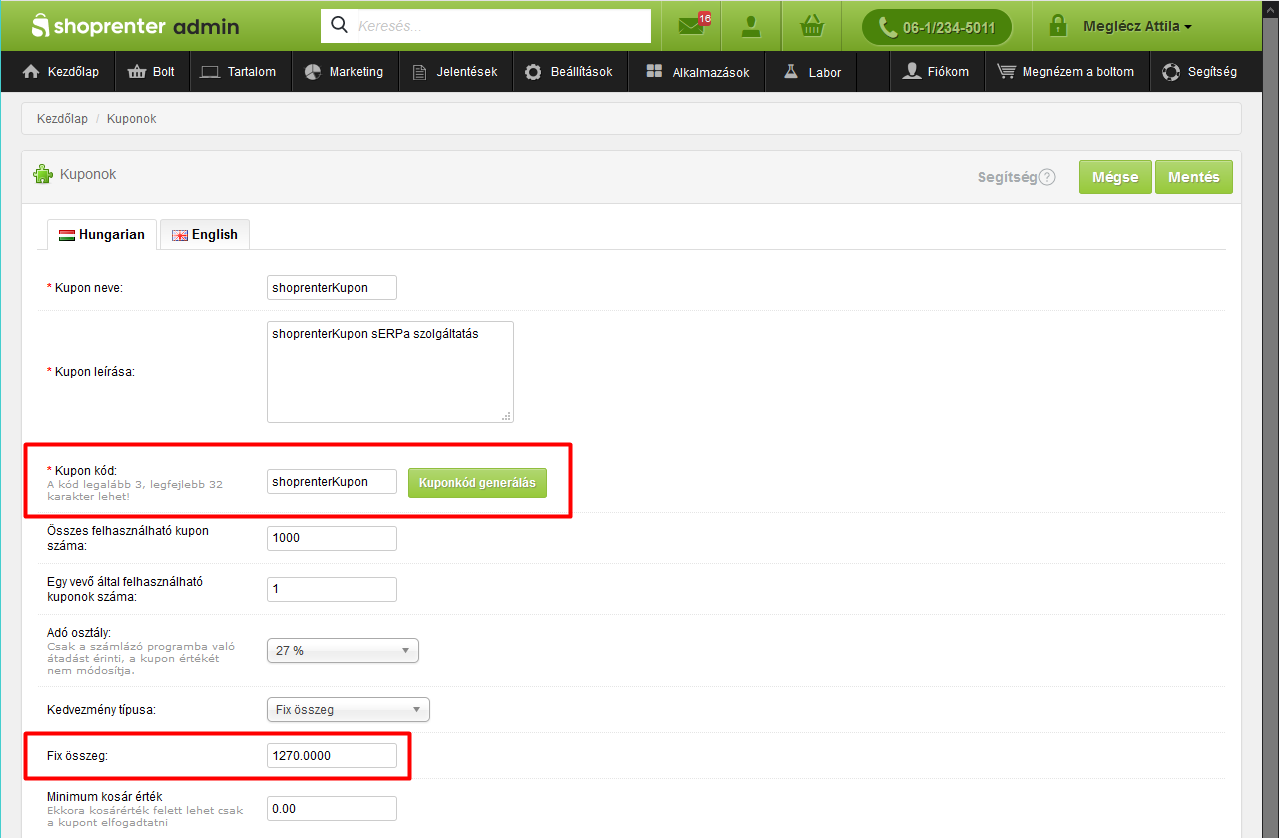Image resolution: width=1279 pixels, height=838 pixels.
Task: Open the Adó osztály 27 % dropdown
Action: click(343, 650)
